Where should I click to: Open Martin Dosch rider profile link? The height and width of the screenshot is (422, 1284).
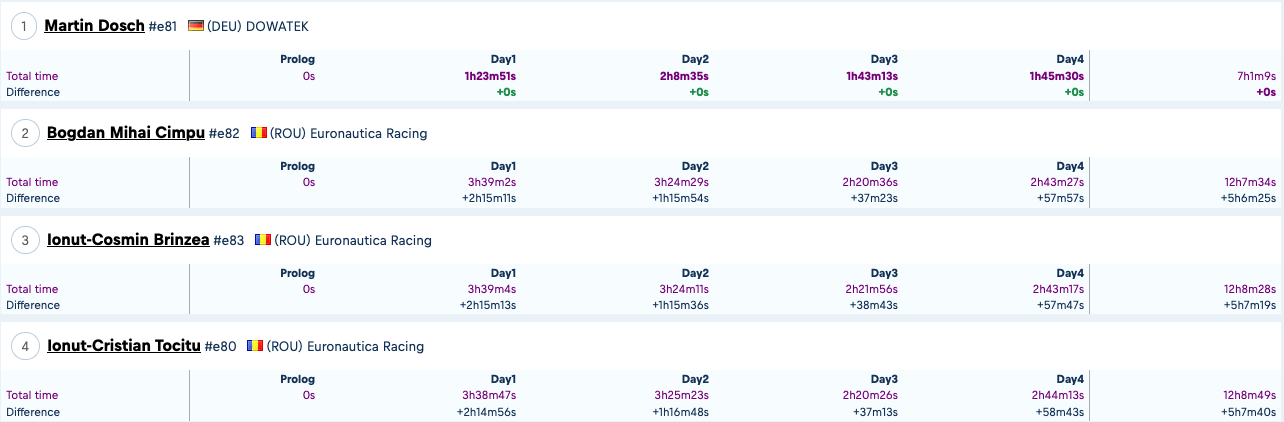pyautogui.click(x=94, y=26)
